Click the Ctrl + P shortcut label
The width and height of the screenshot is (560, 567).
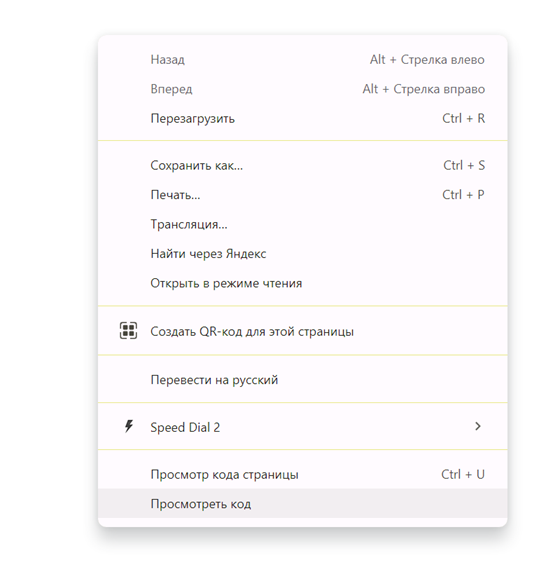[x=463, y=195]
